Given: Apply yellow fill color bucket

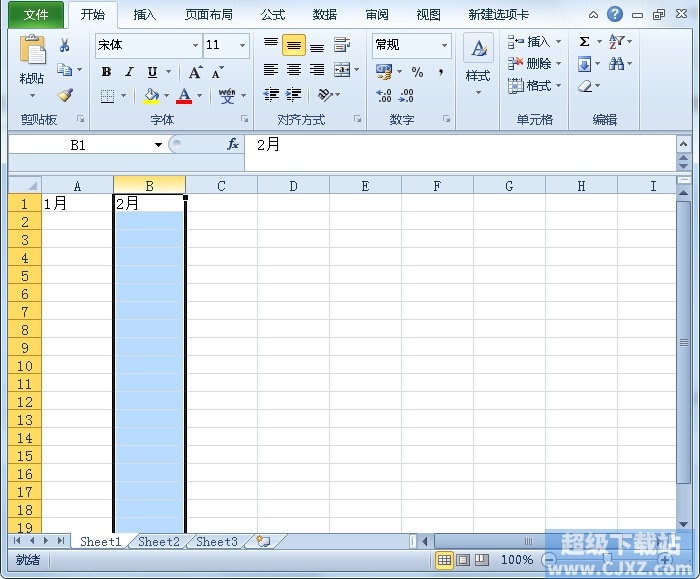Looking at the screenshot, I should click(x=151, y=96).
